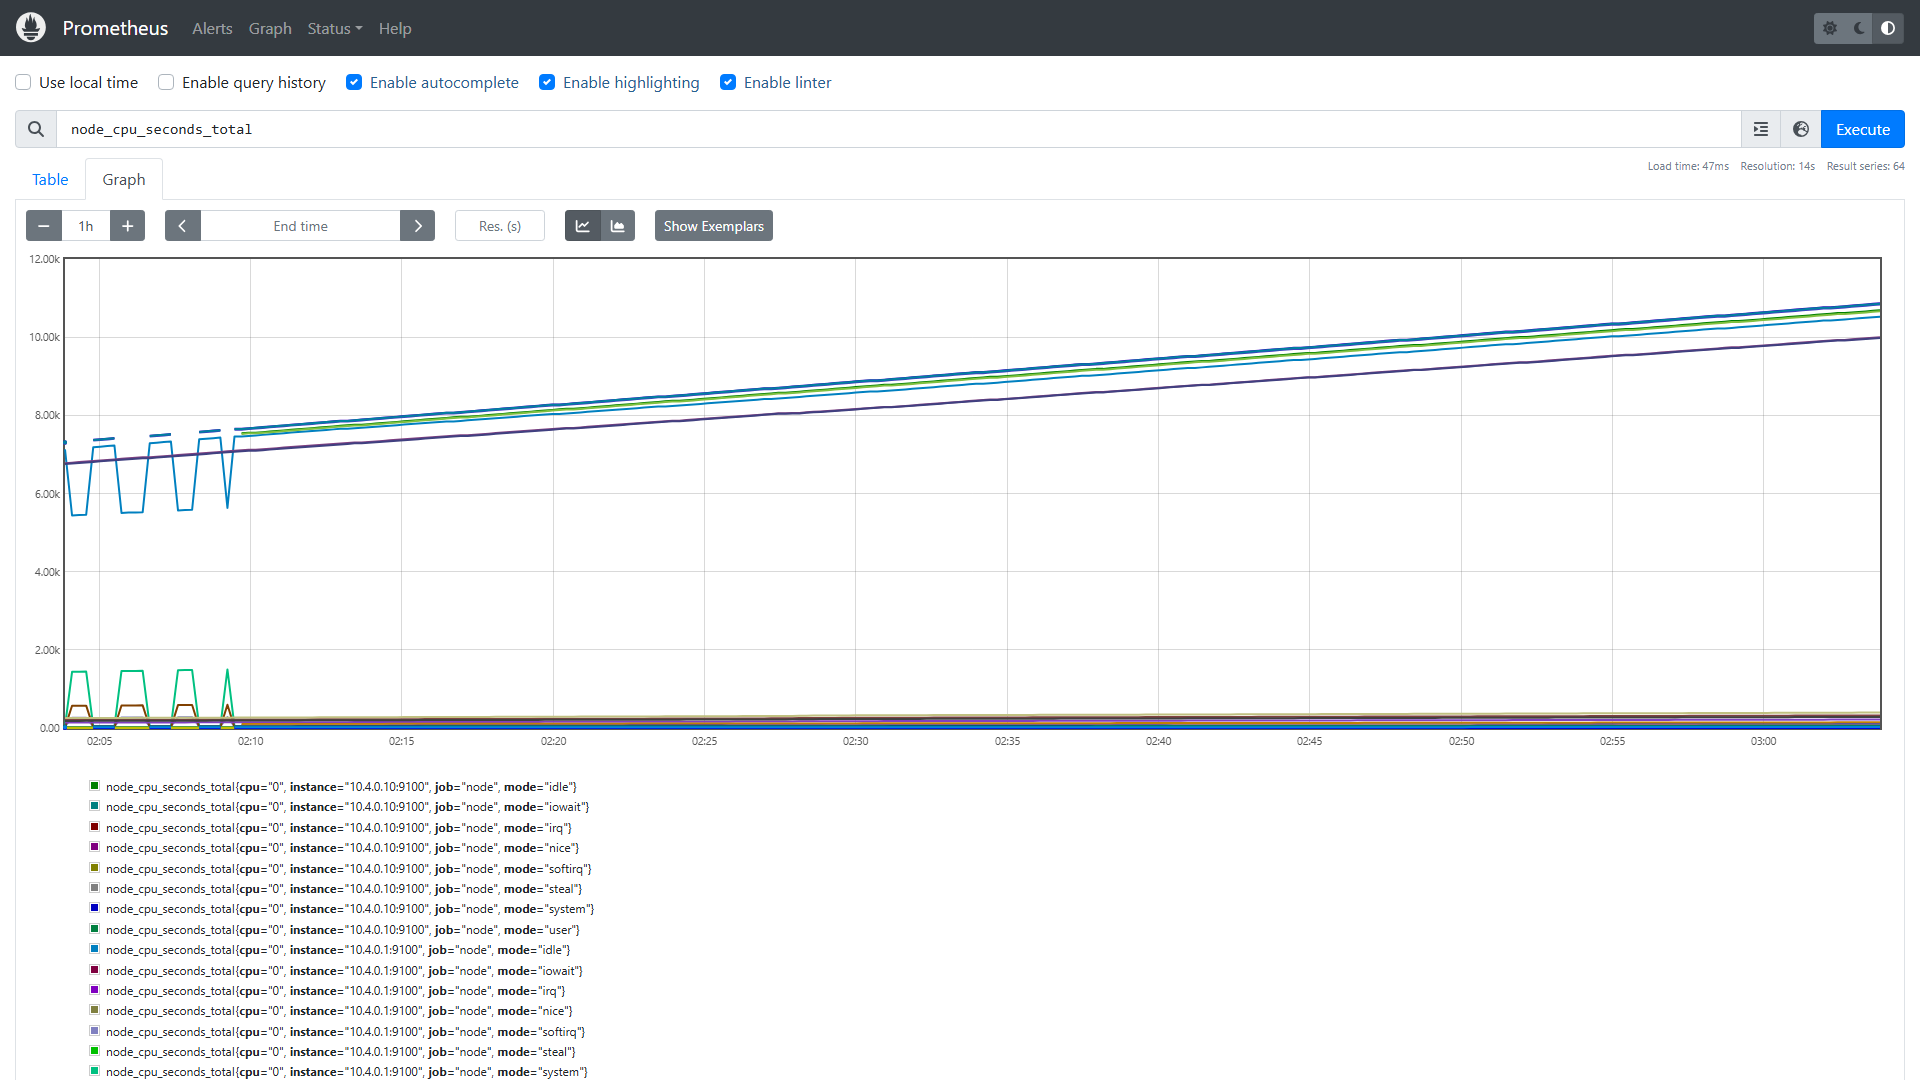The image size is (1920, 1080).
Task: Switch to the light theme sun icon
Action: pyautogui.click(x=1830, y=28)
